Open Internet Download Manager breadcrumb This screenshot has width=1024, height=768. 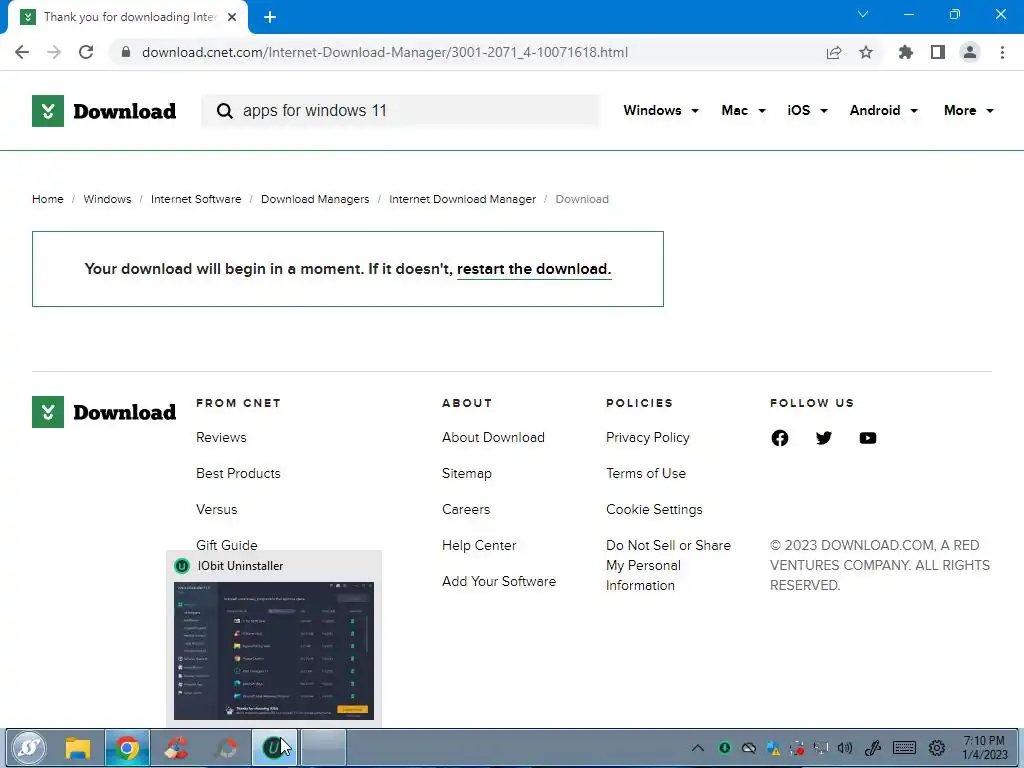pyautogui.click(x=462, y=199)
